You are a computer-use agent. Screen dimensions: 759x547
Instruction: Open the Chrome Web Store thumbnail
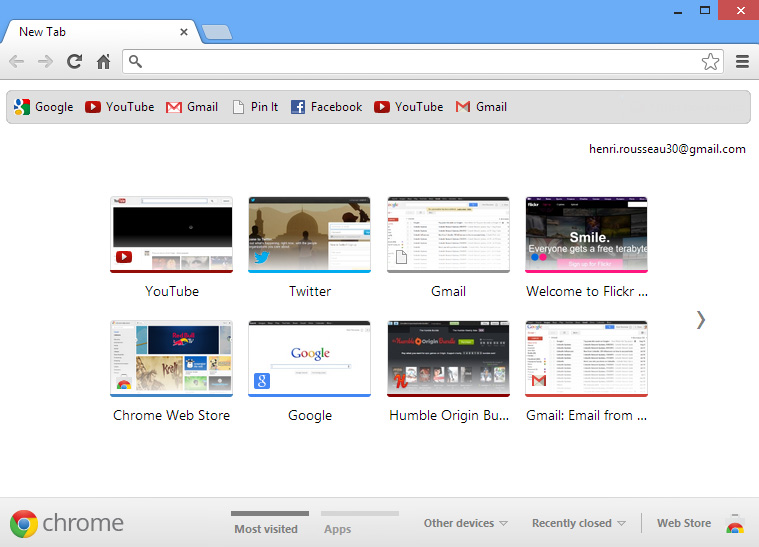(x=171, y=359)
